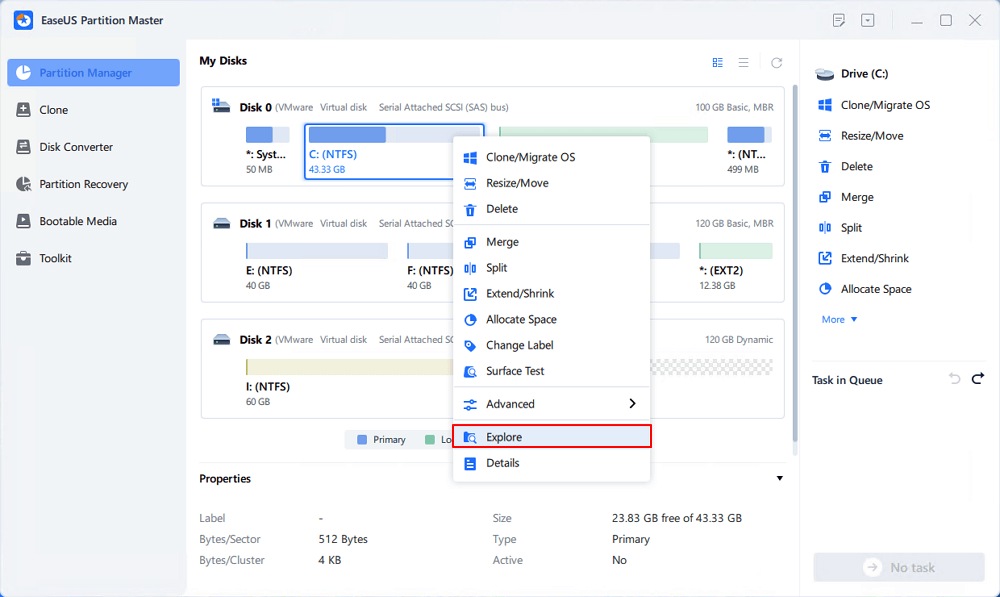Click the undo task arrow

pos(954,379)
